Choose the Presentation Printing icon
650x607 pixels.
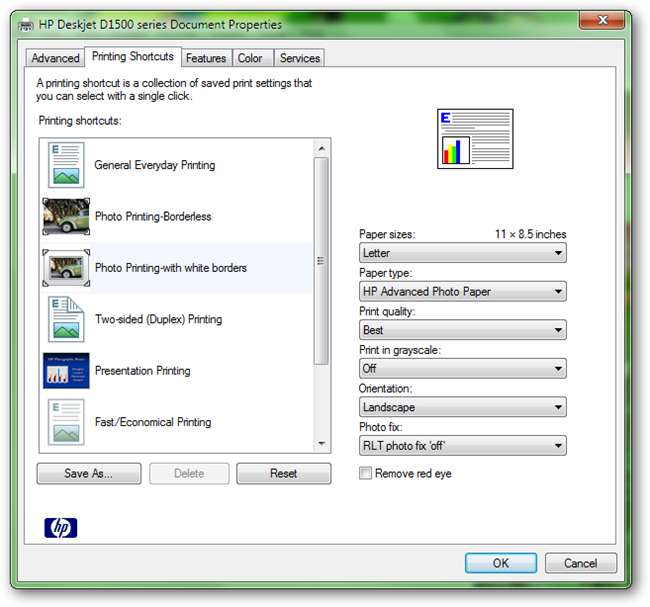pos(66,371)
